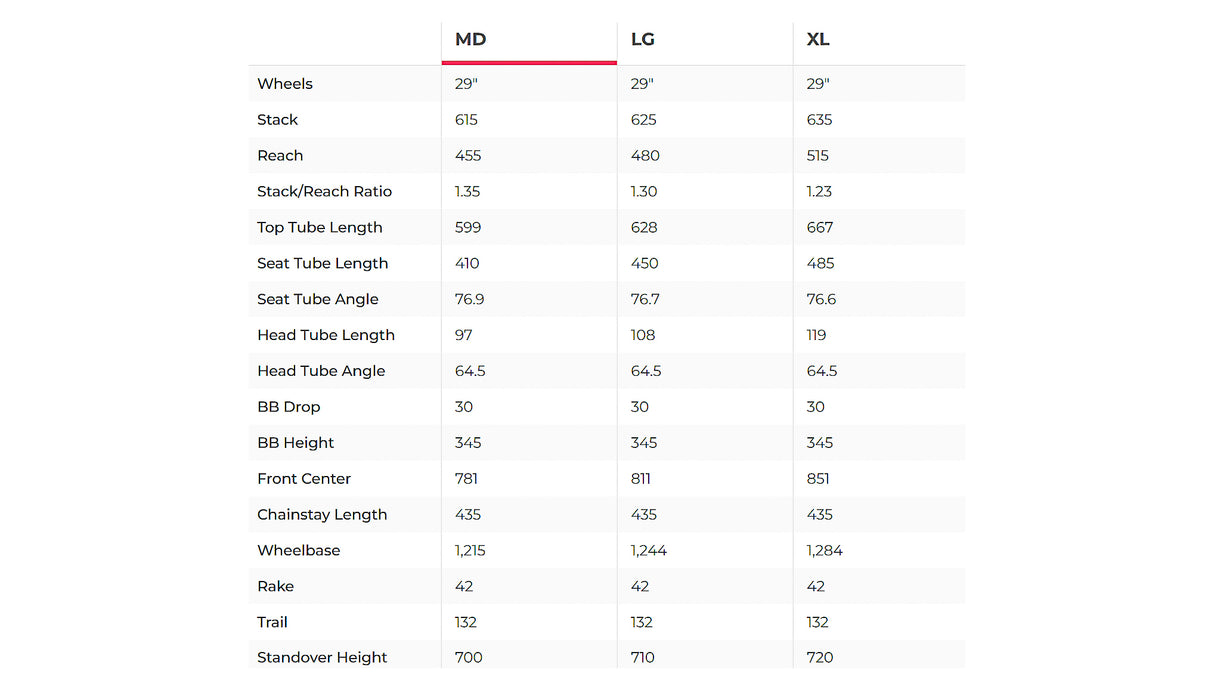
Task: Select the MD Front Center value 781
Action: (x=467, y=480)
